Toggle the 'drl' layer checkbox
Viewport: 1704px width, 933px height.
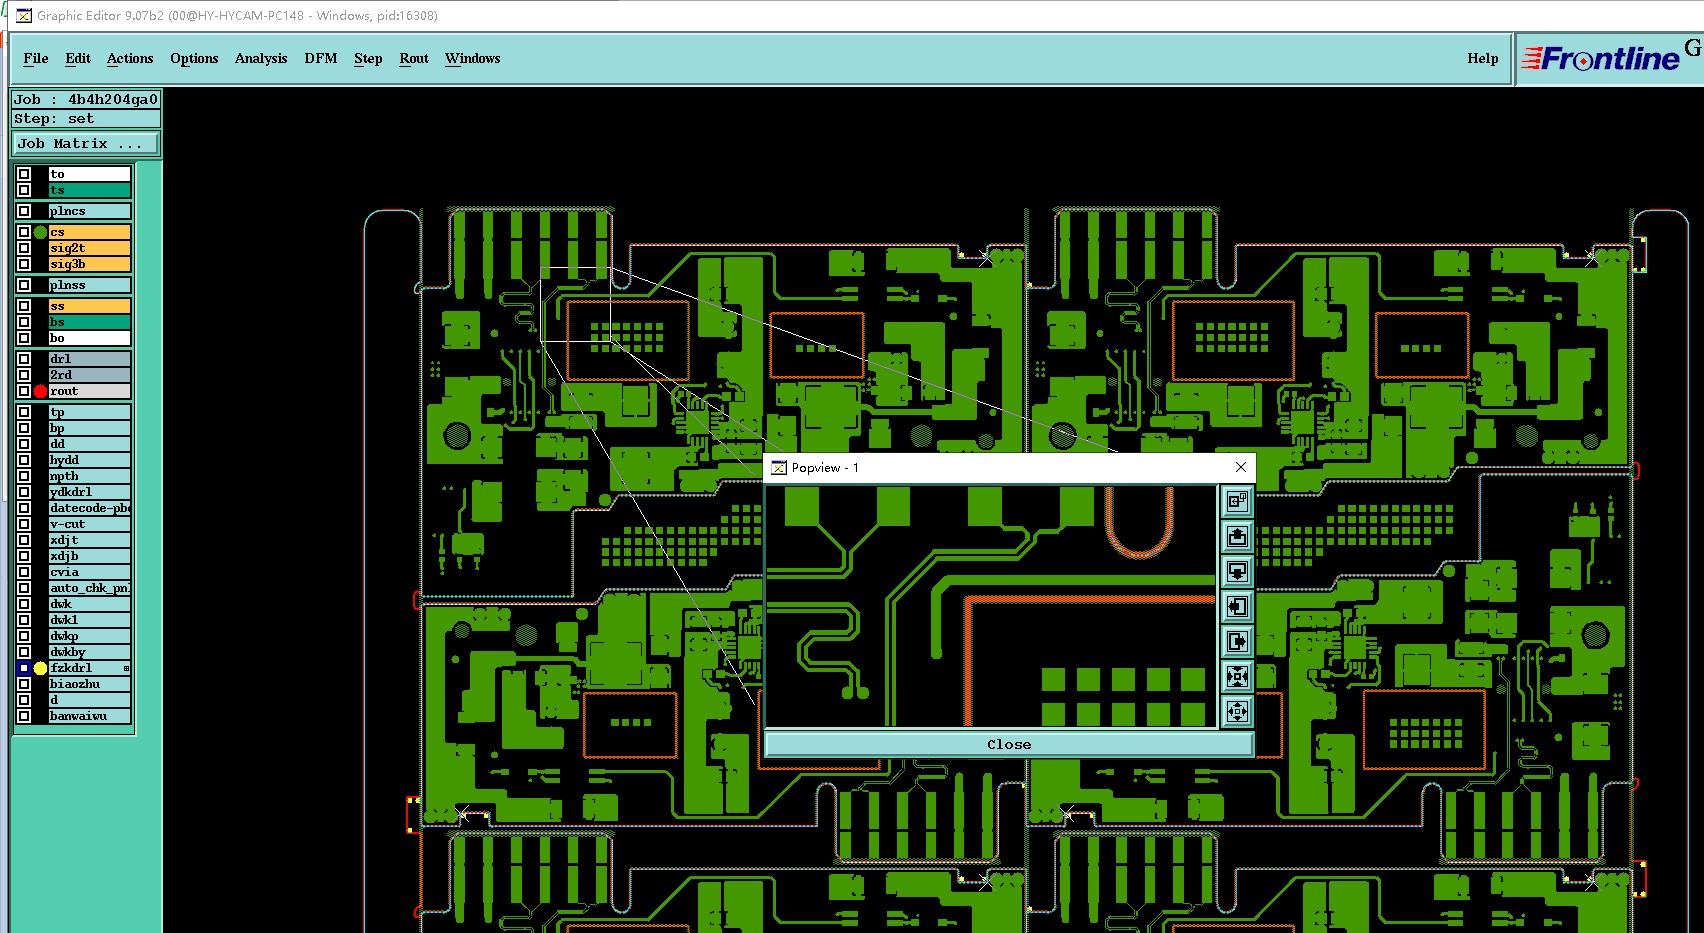(24, 359)
